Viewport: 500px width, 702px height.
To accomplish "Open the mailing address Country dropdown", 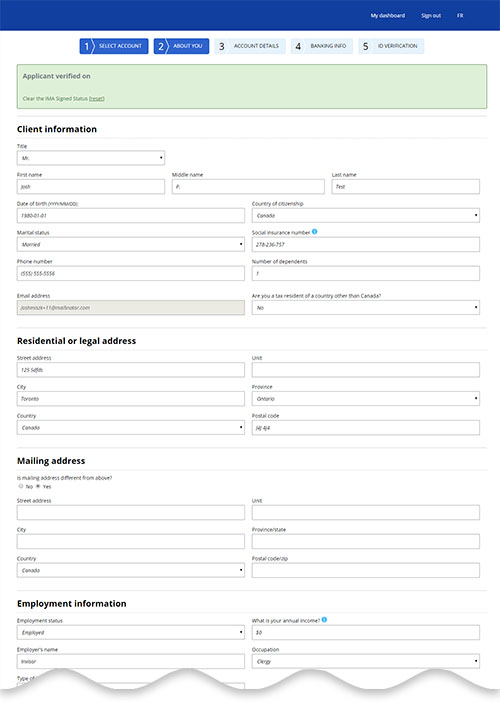I will 131,570.
